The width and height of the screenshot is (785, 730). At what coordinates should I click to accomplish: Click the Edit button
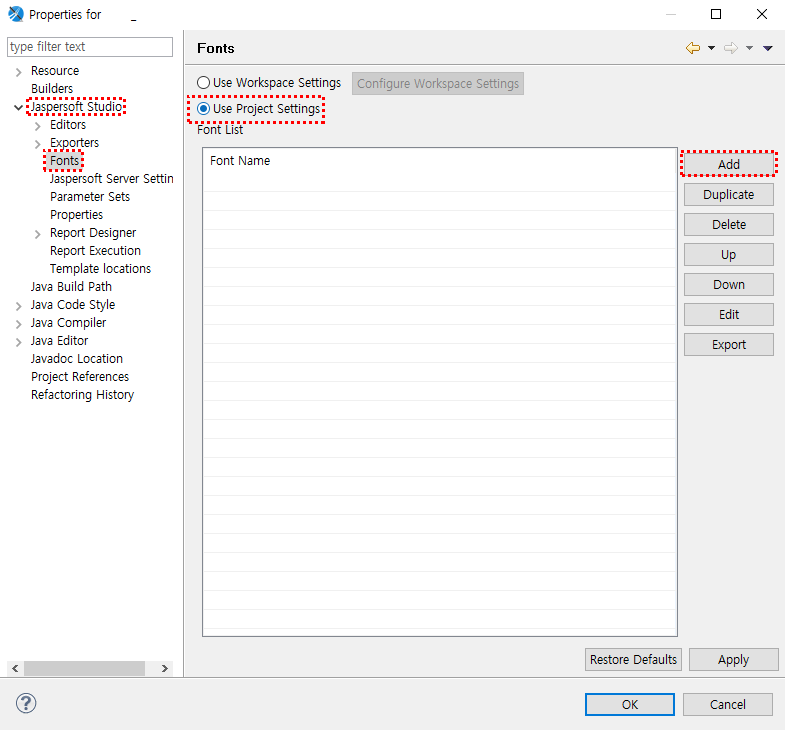click(728, 314)
